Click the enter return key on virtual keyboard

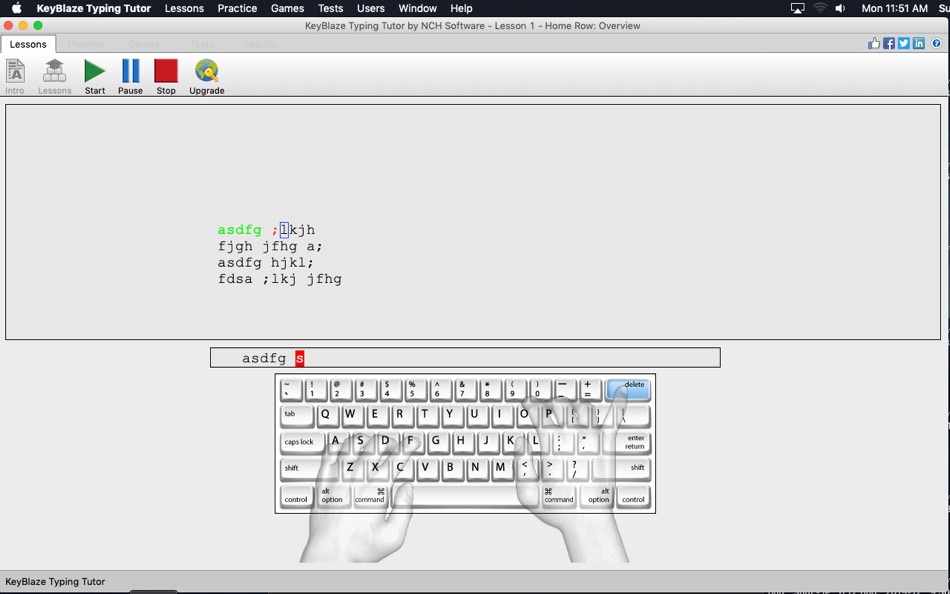[x=626, y=442]
